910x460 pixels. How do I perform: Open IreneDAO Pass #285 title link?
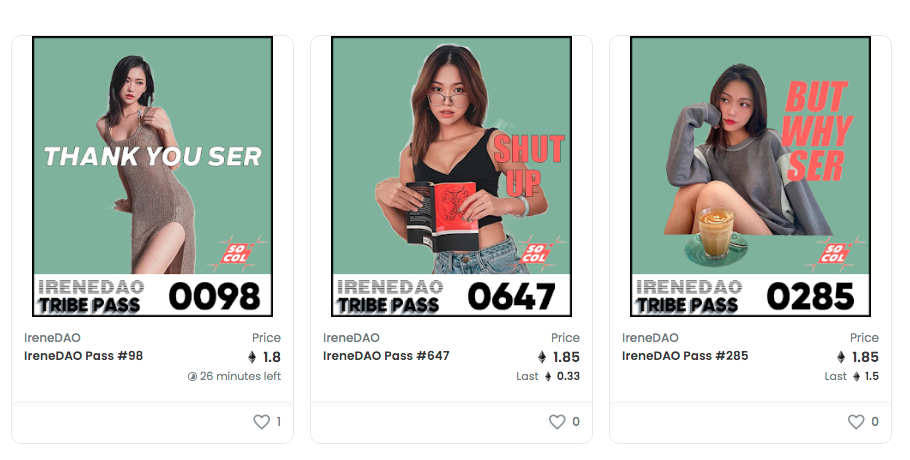(685, 356)
